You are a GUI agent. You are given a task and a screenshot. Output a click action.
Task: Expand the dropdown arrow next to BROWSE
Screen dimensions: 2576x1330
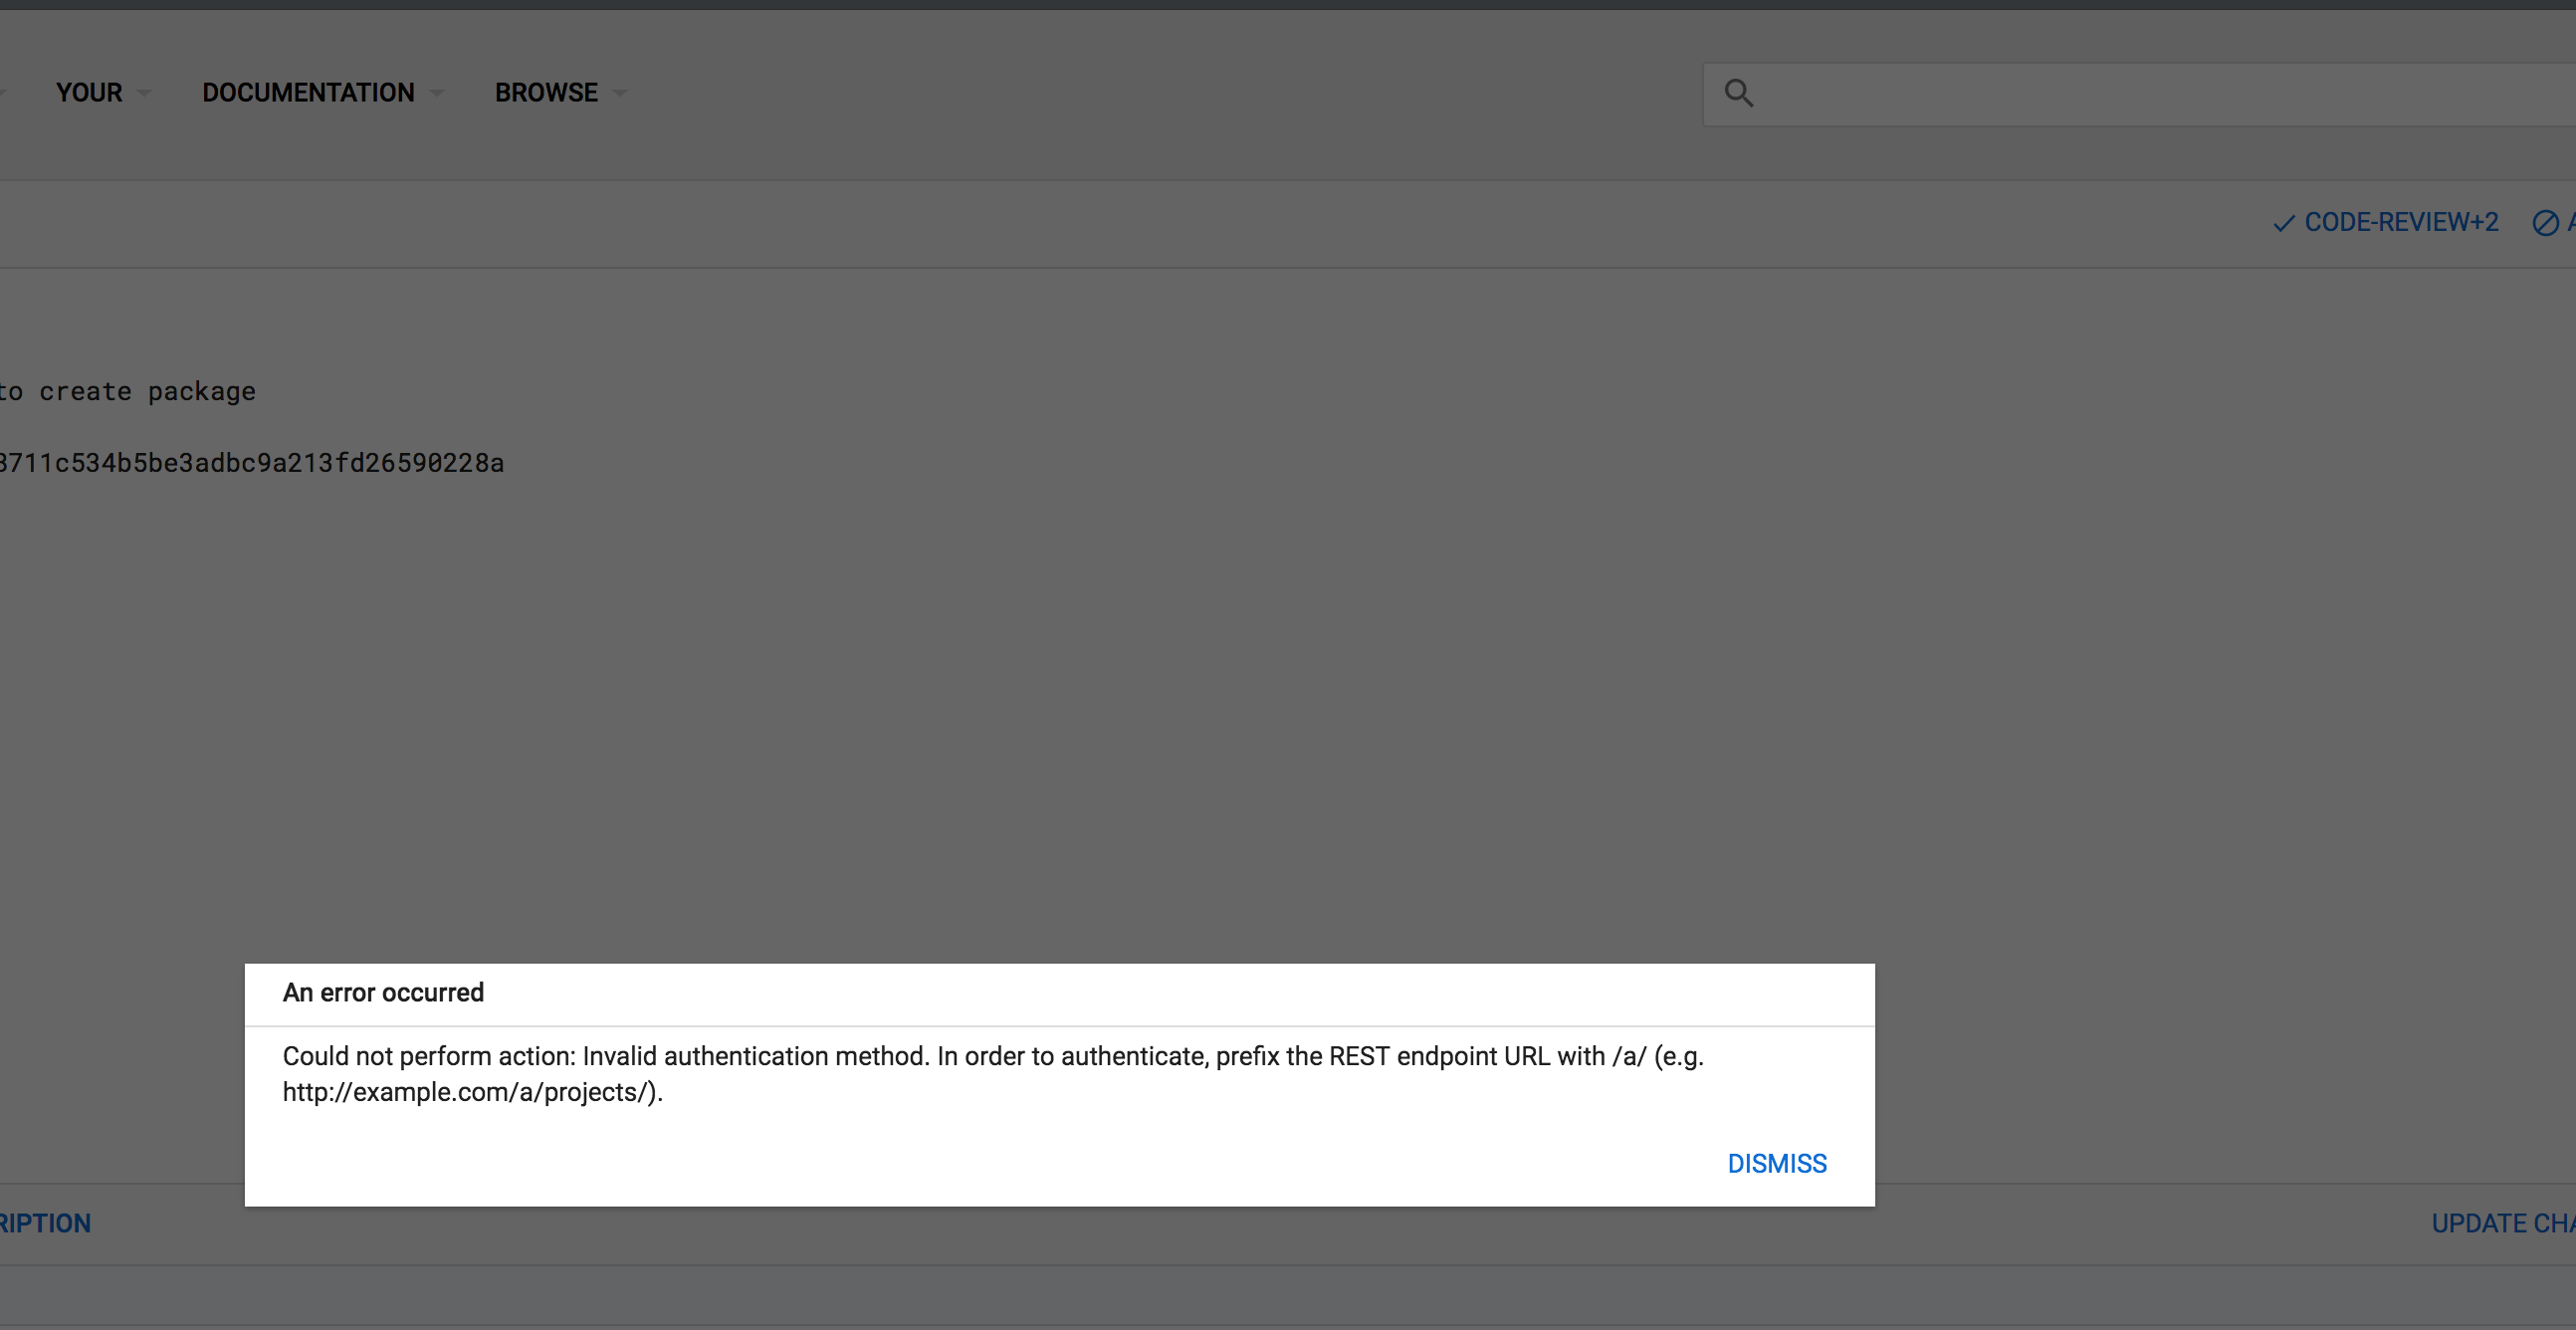[x=620, y=93]
